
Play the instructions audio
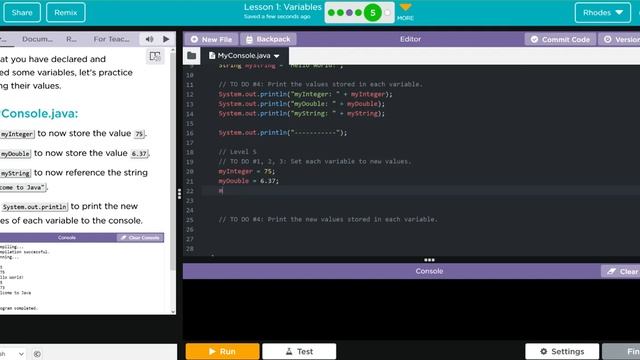166,39
